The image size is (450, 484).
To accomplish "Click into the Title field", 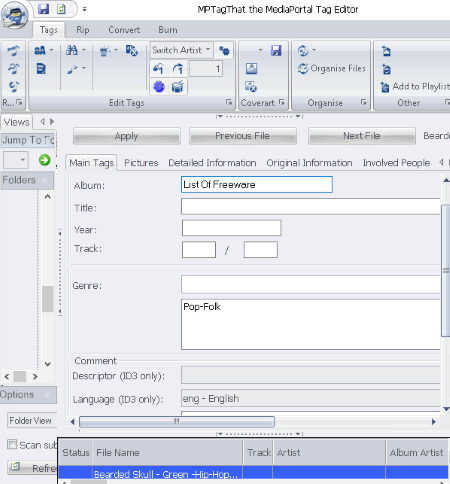I will coord(311,206).
